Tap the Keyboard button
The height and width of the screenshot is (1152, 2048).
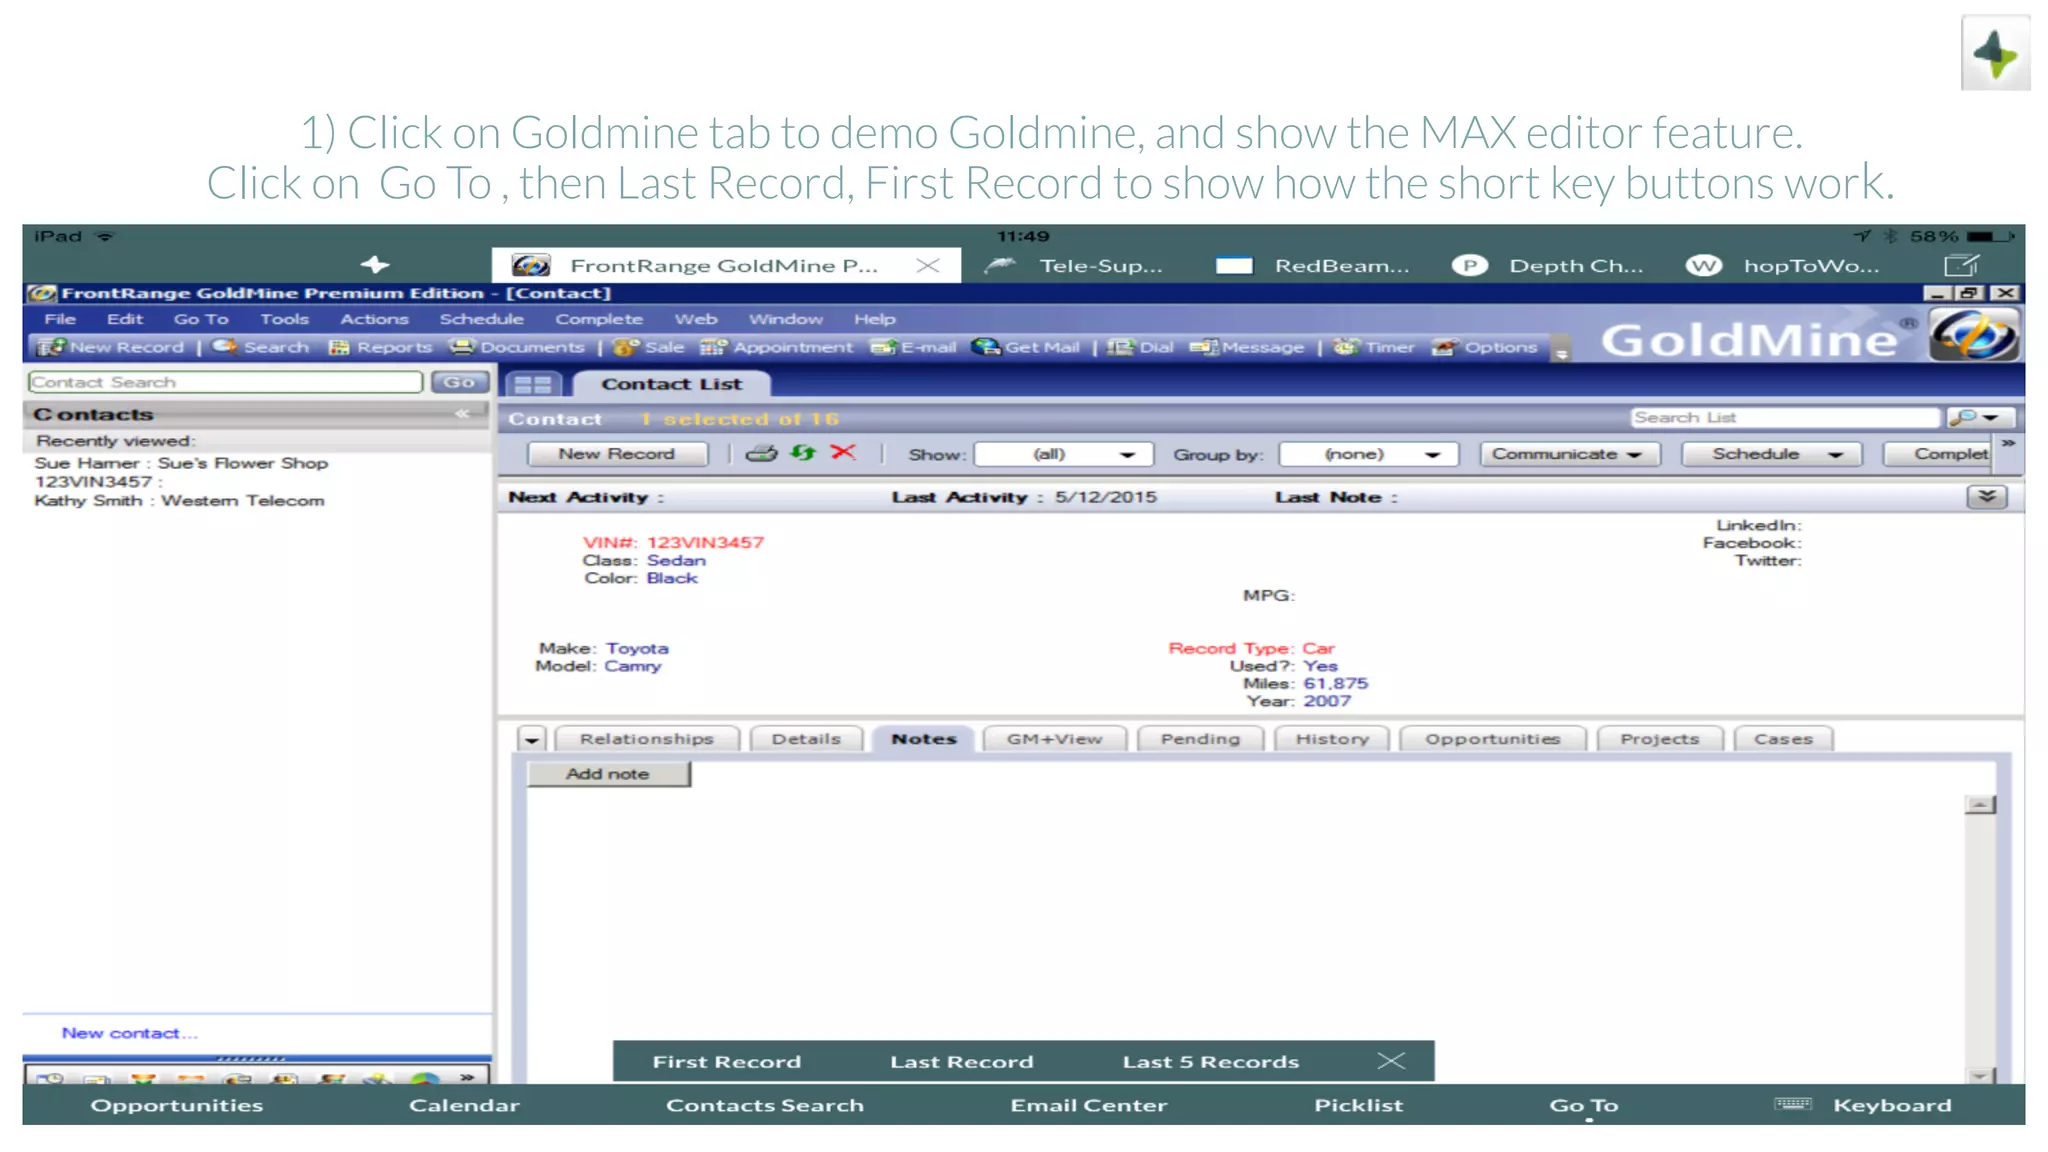1864,1105
